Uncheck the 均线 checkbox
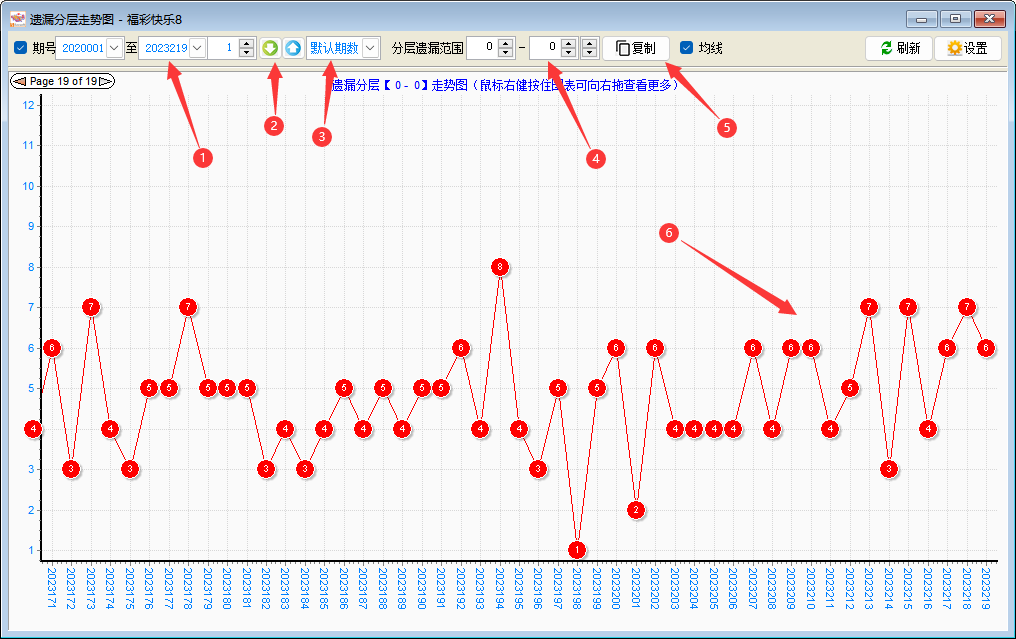This screenshot has height=639, width=1016. coord(686,48)
